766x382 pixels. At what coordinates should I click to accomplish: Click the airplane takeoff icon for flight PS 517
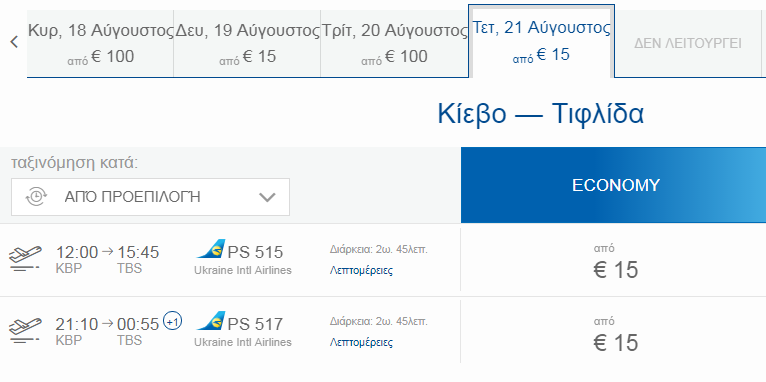pos(25,331)
